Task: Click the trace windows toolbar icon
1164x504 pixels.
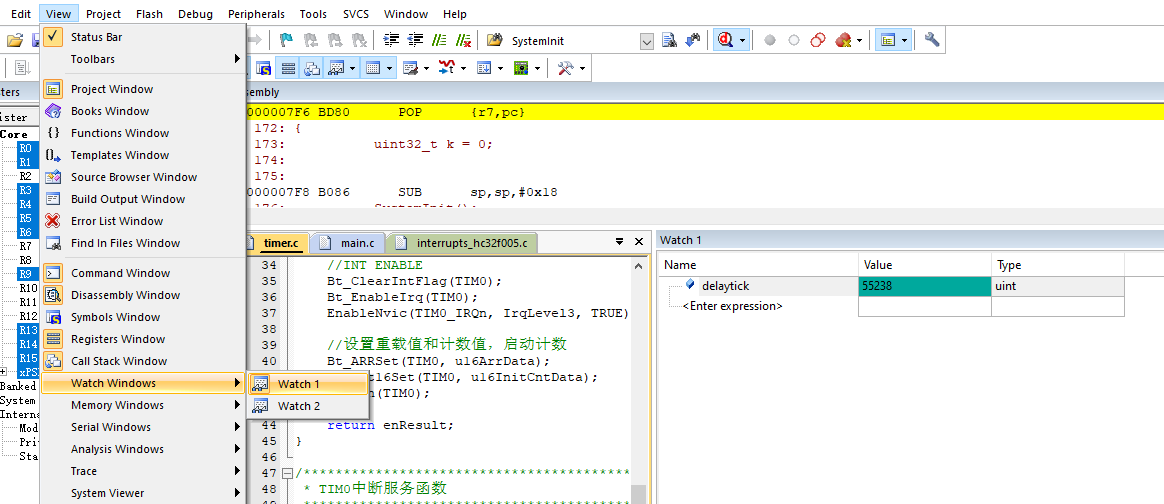Action: coord(484,68)
